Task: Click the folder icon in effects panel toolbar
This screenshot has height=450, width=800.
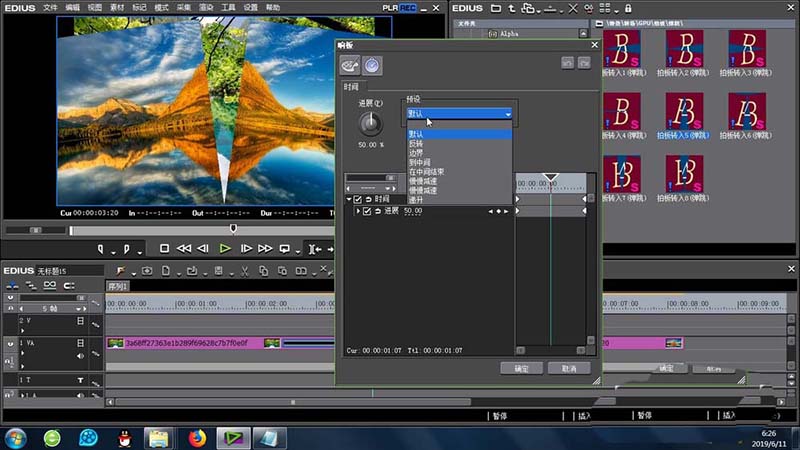Action: 495,8
